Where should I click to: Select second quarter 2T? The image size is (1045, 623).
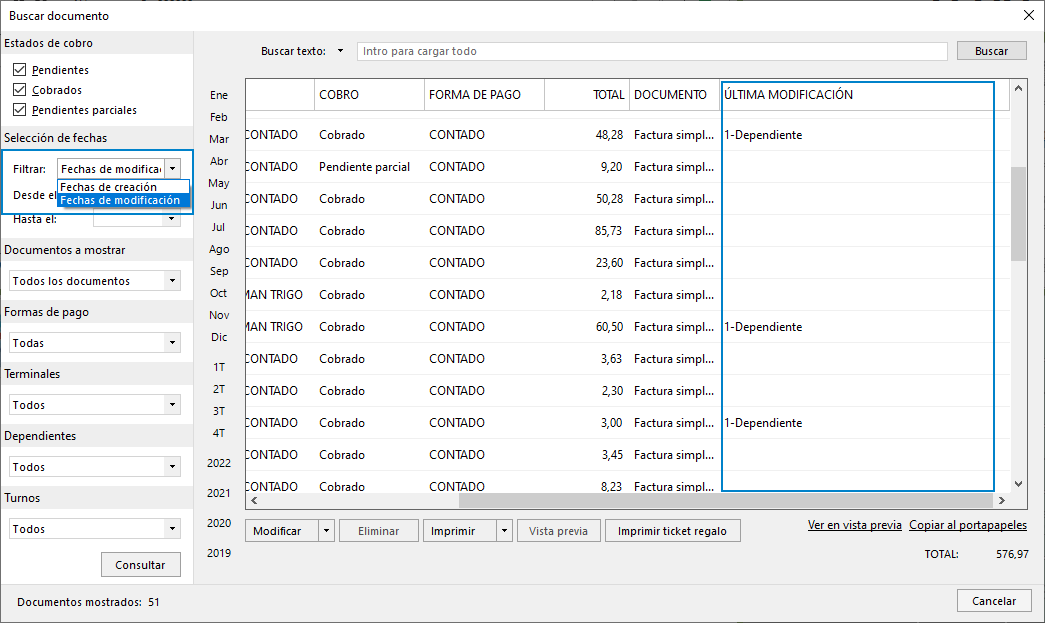click(219, 388)
